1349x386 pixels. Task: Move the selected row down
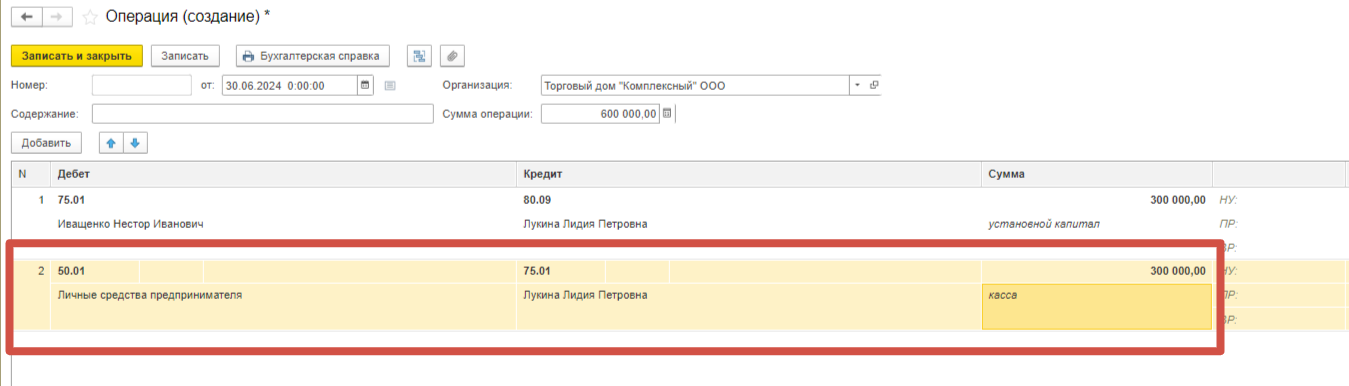(135, 143)
